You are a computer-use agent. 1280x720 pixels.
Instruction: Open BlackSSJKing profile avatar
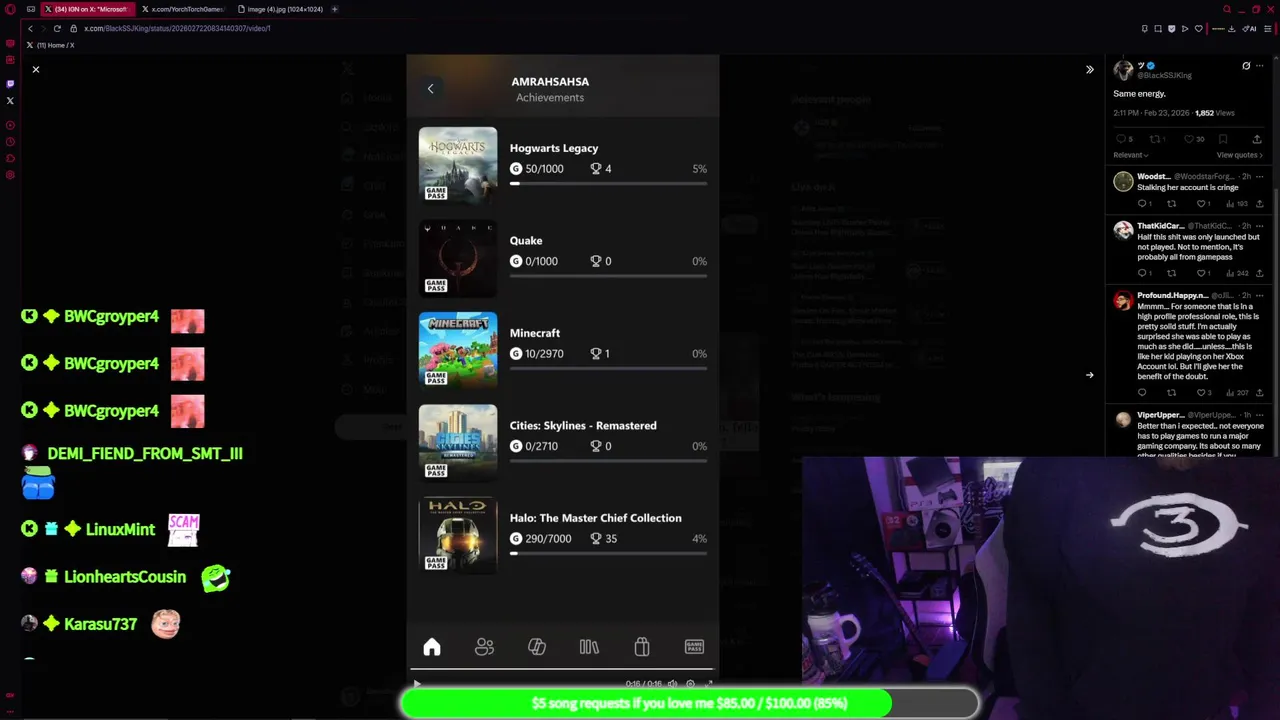1123,70
